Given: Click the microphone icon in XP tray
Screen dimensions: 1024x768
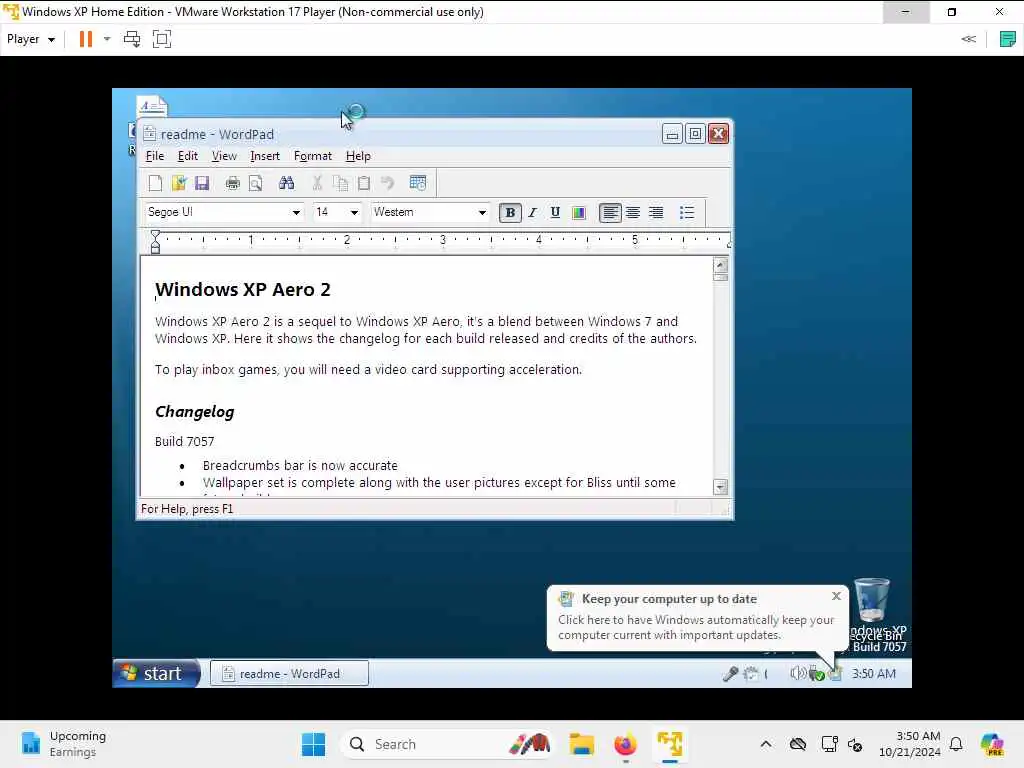Looking at the screenshot, I should click(730, 674).
